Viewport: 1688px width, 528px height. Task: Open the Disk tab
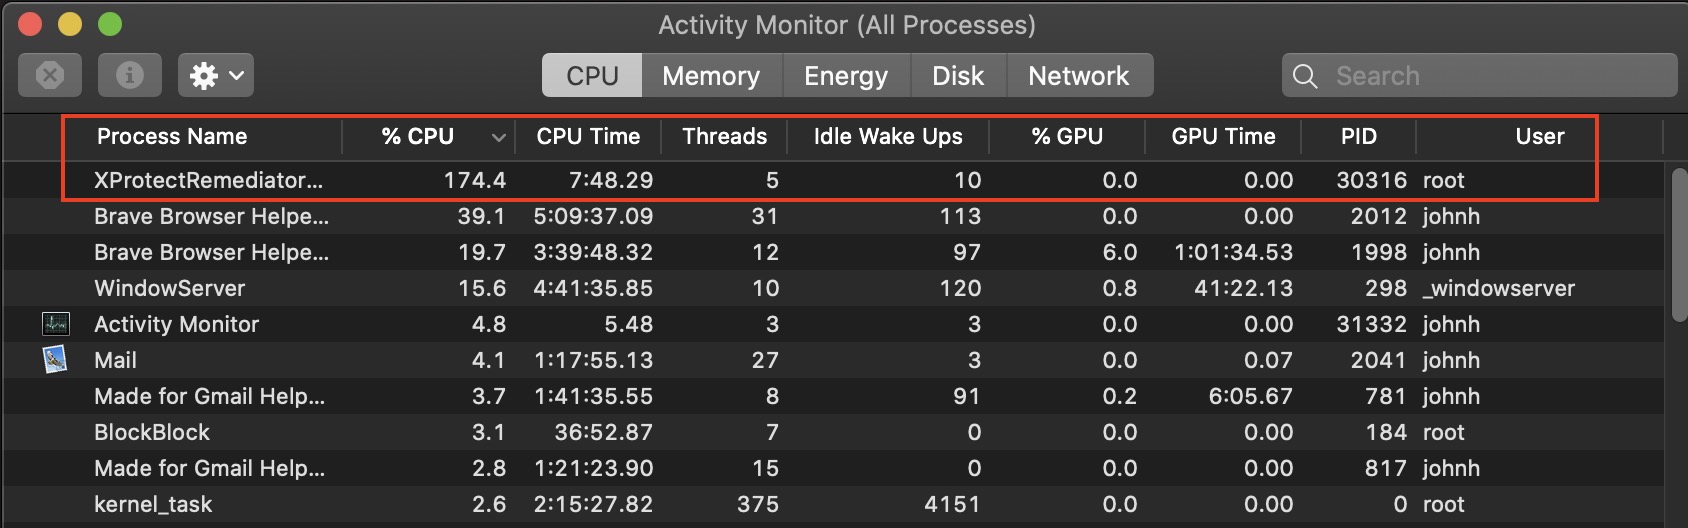tap(958, 76)
